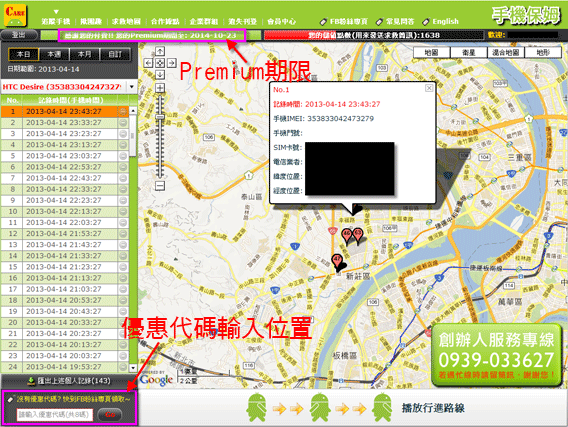The image size is (568, 427).
Task: Click the round icon on row 2013-04-14 23:13:27
Action: coord(123,145)
